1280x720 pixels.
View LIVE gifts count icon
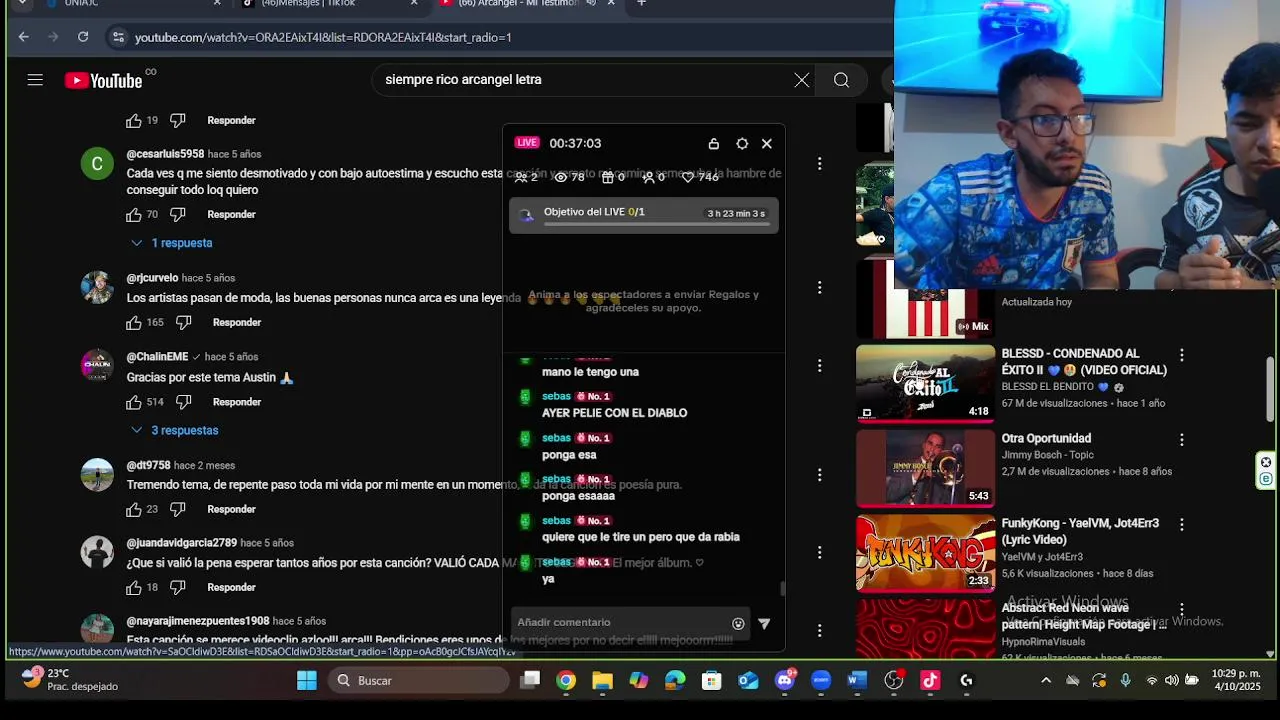(607, 177)
